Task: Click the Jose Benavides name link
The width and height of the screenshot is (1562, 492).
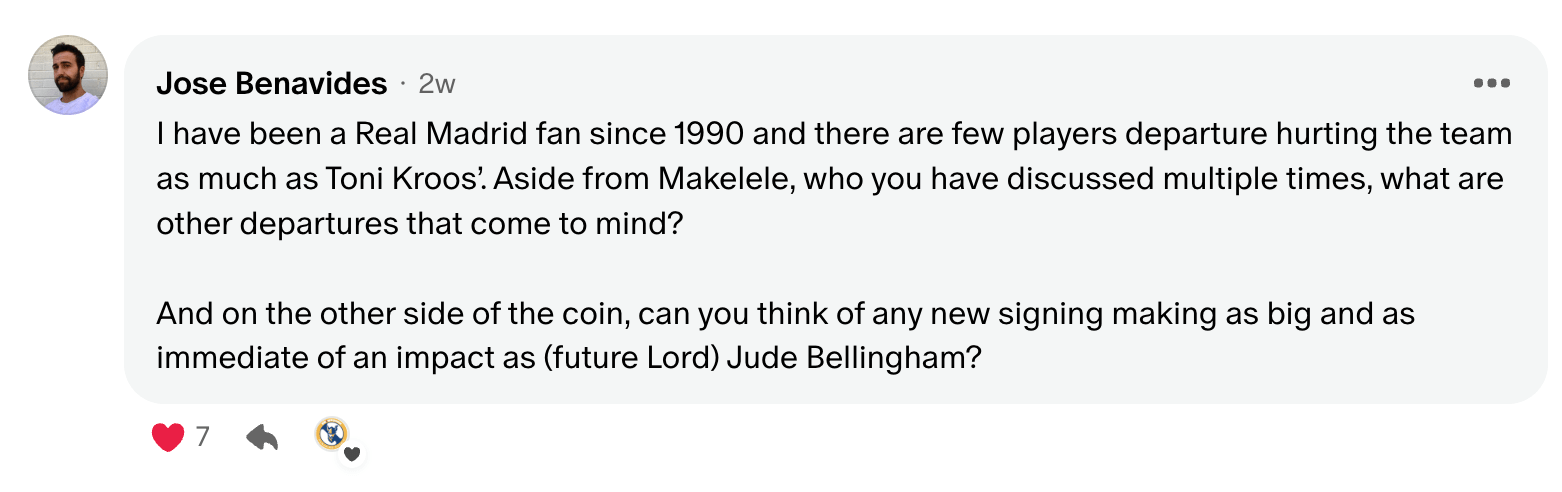Action: point(271,85)
